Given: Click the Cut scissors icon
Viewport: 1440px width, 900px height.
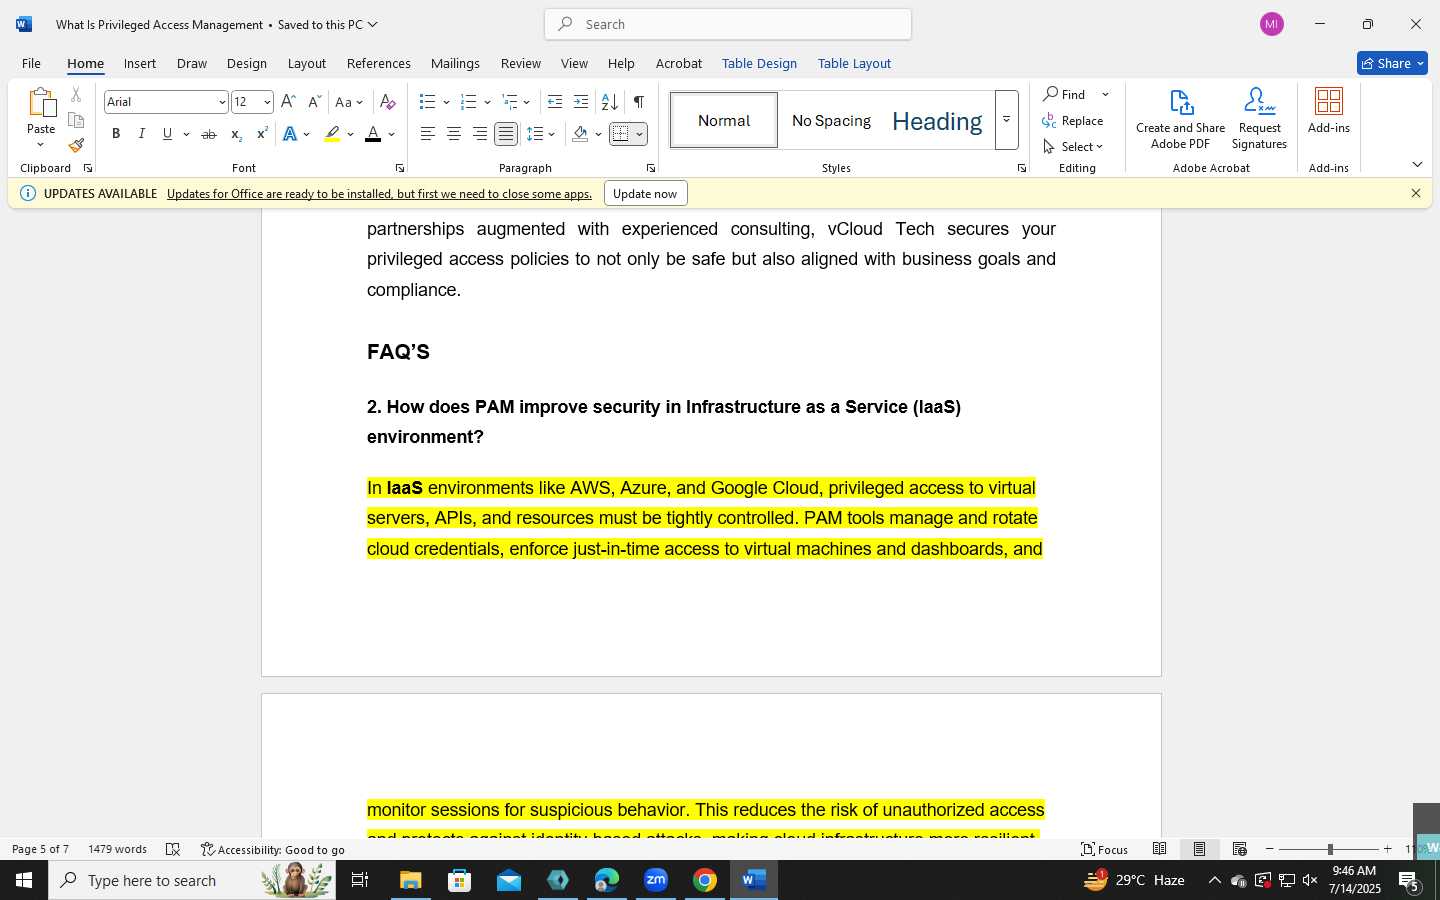Looking at the screenshot, I should point(76,95).
